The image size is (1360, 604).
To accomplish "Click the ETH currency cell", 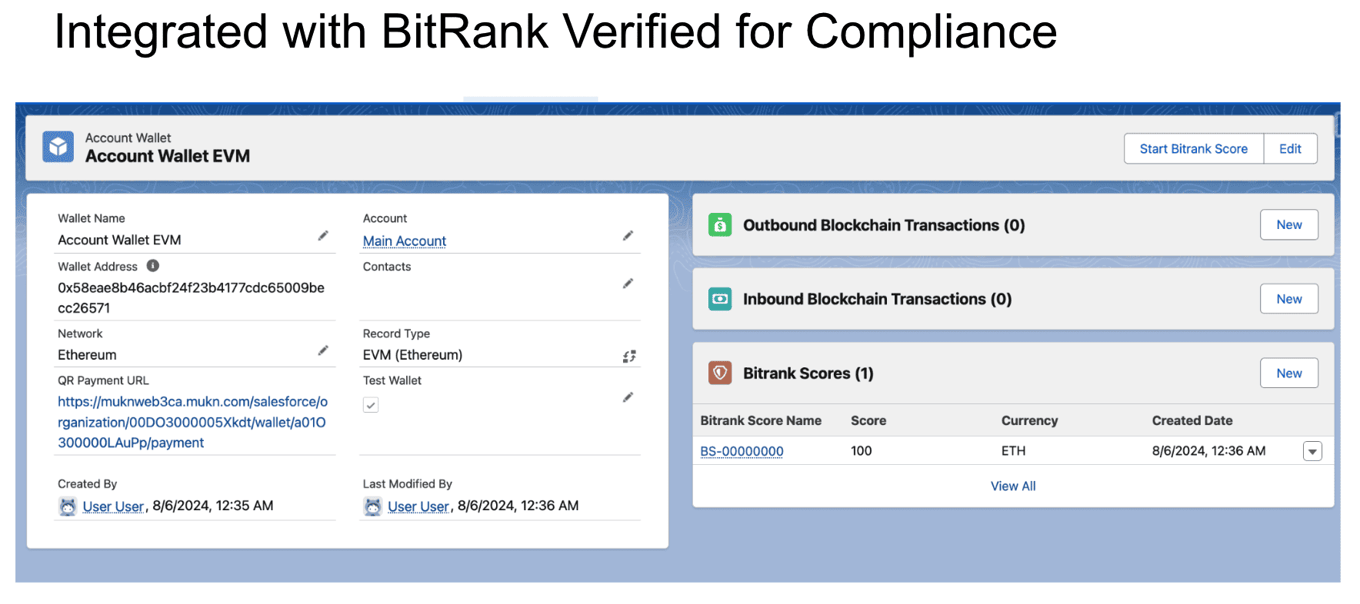I will pyautogui.click(x=1013, y=451).
